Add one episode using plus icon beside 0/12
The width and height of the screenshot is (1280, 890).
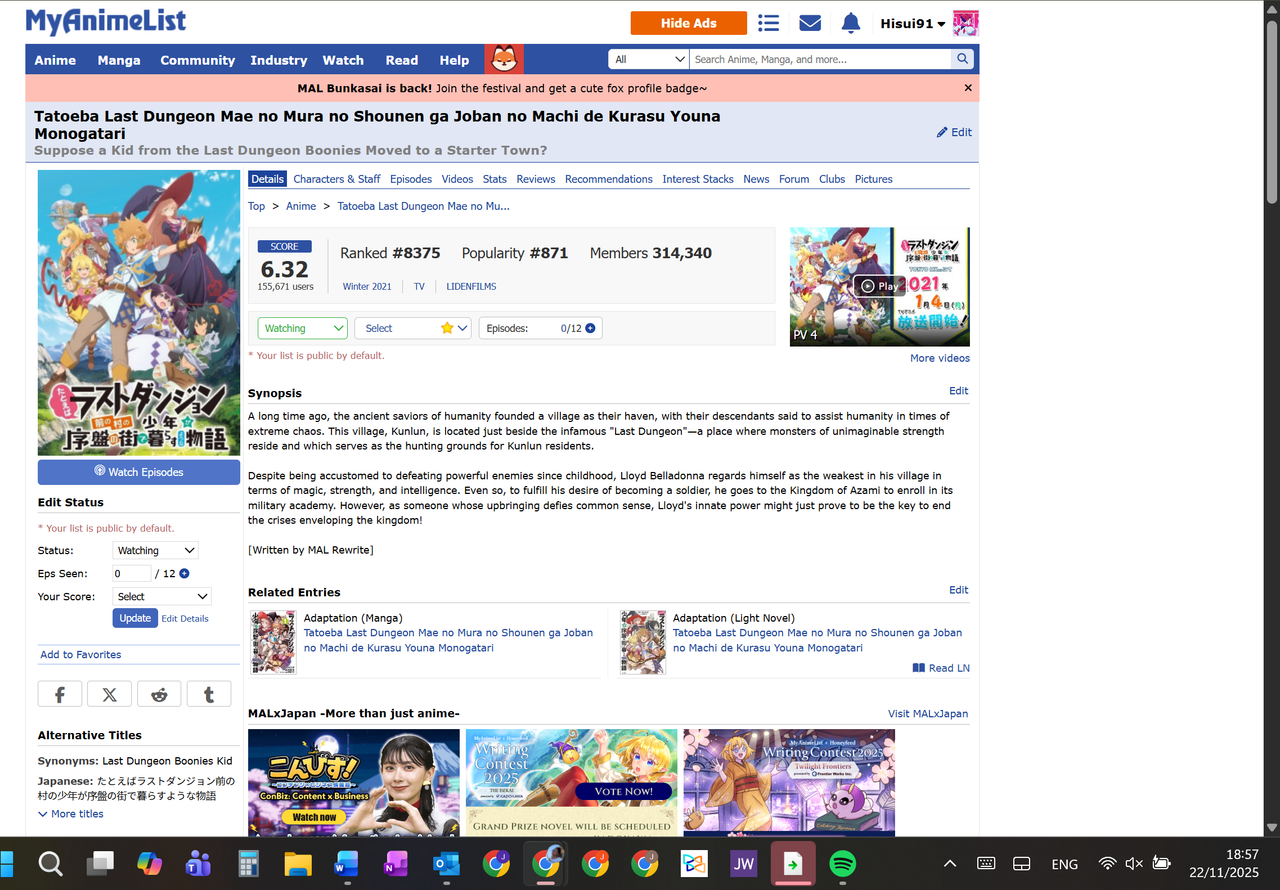(x=590, y=328)
